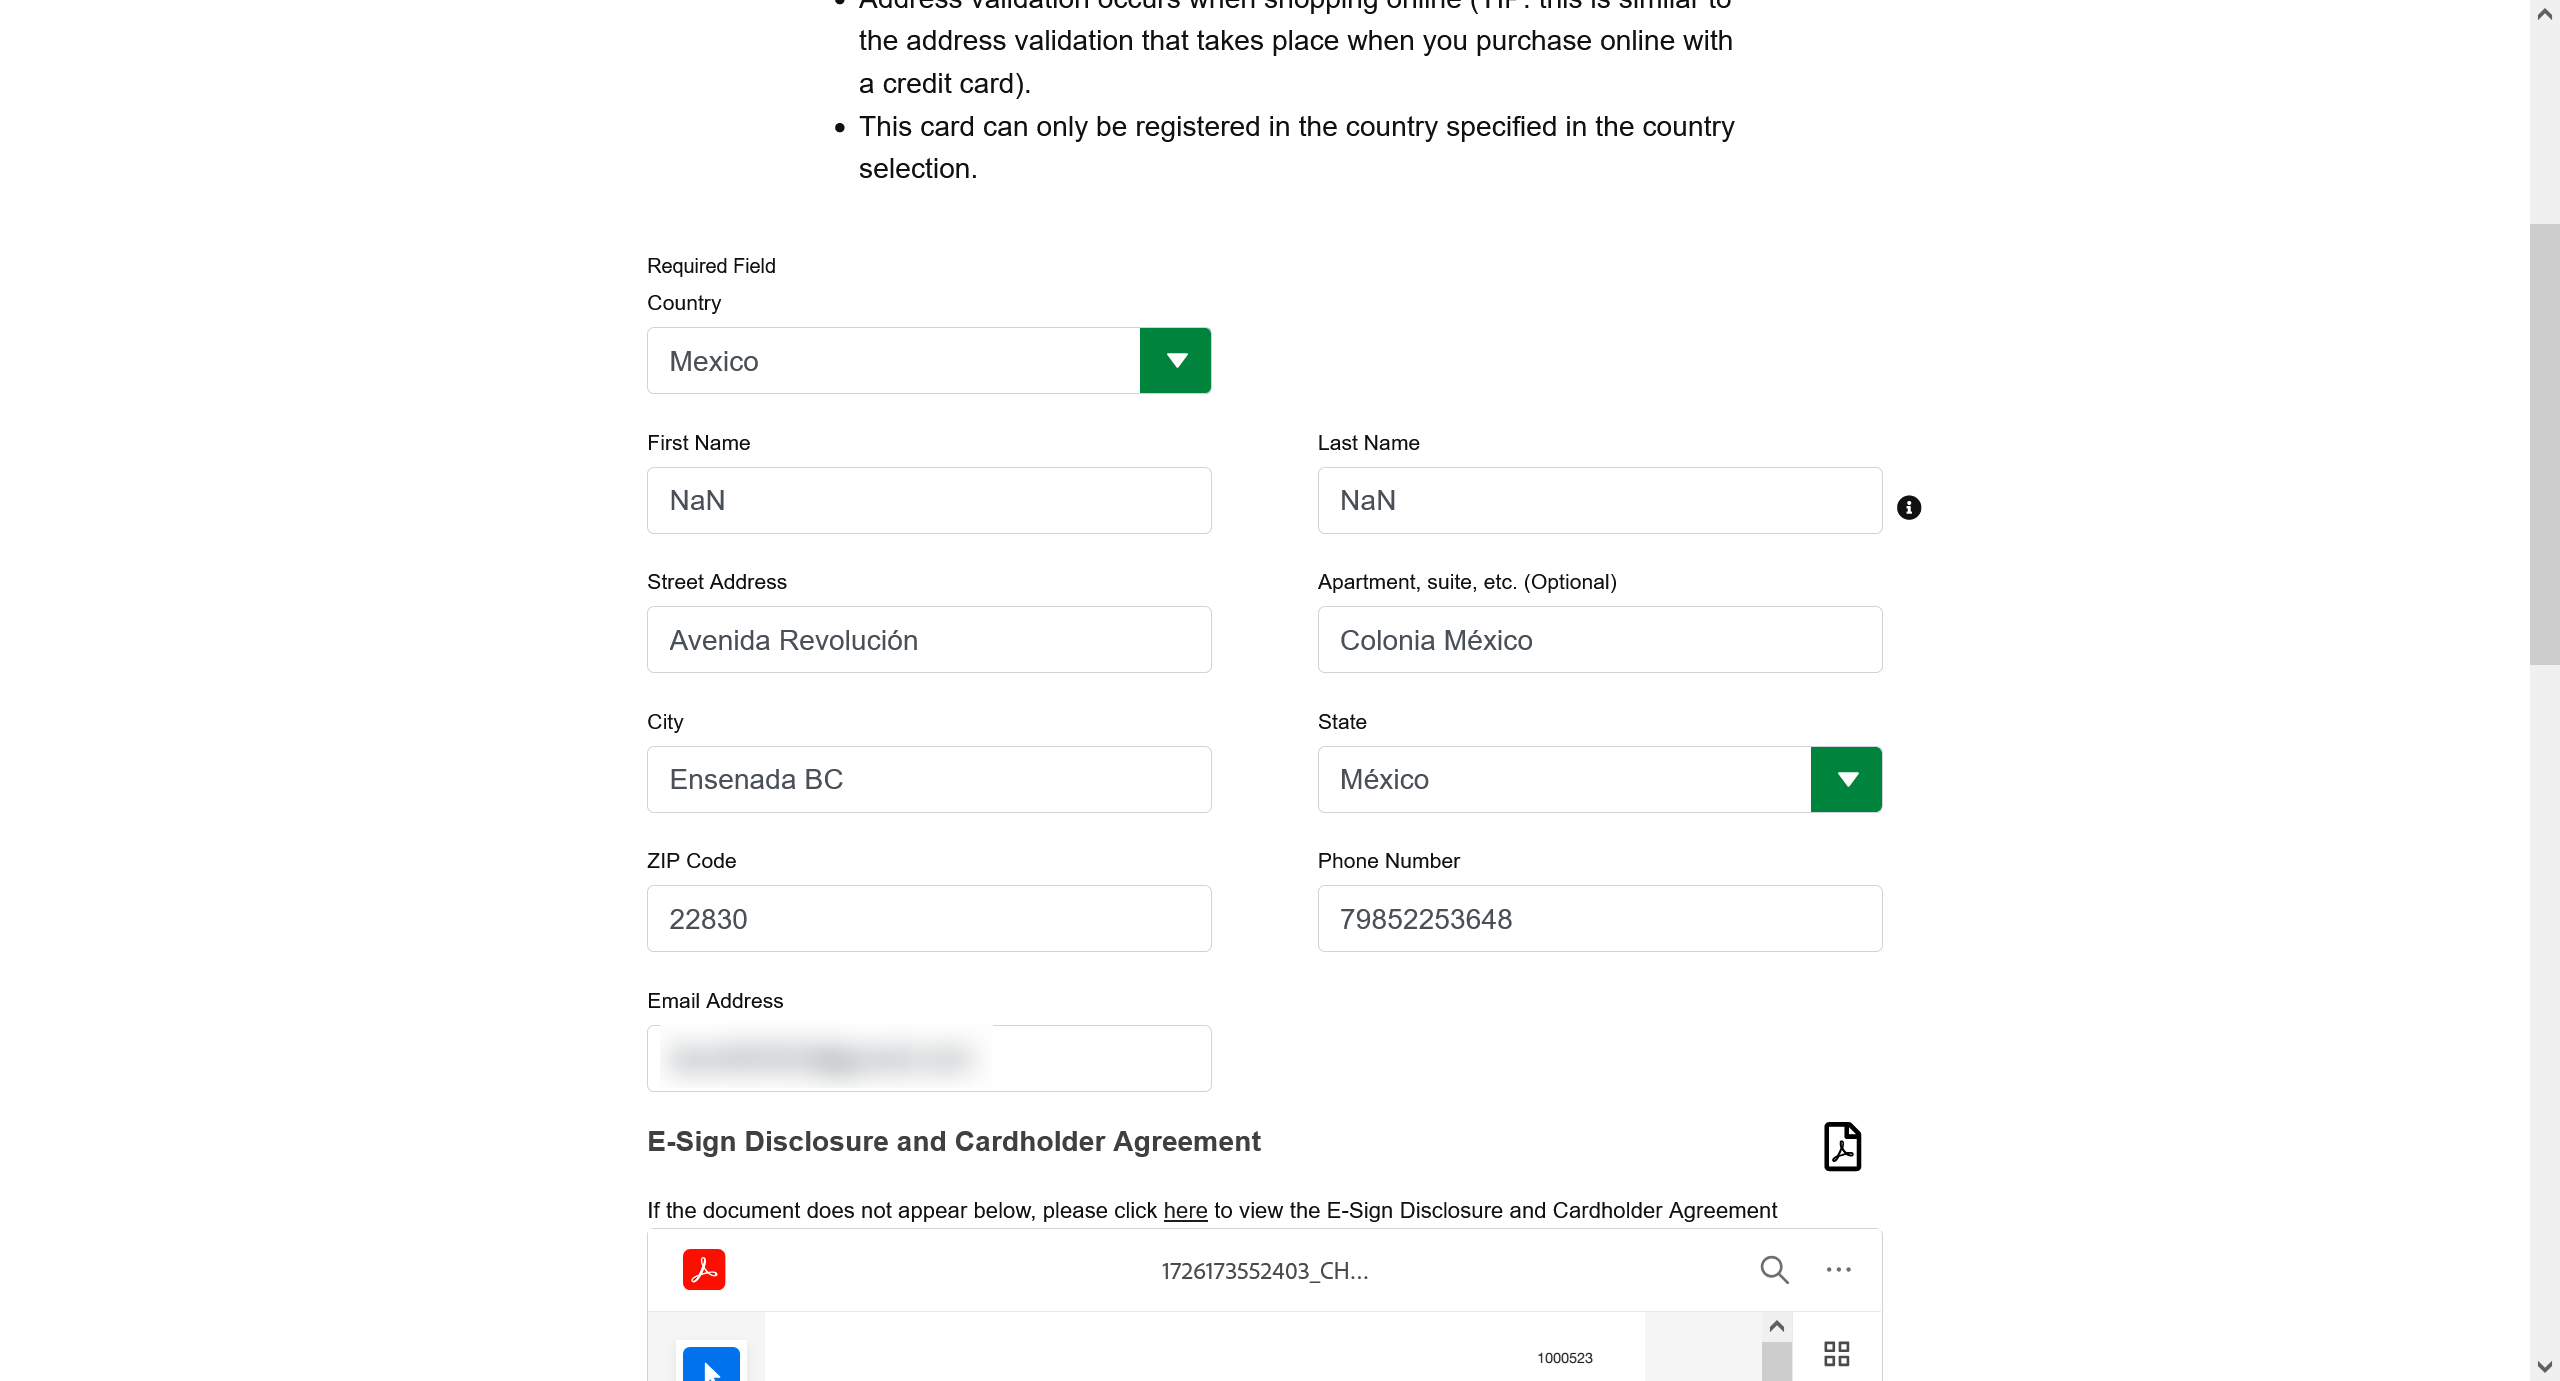
Task: Click into the Last Name field
Action: point(1599,500)
